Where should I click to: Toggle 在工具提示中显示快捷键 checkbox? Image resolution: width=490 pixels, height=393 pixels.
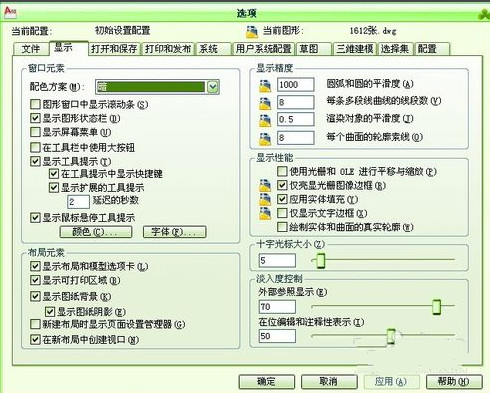[54, 173]
